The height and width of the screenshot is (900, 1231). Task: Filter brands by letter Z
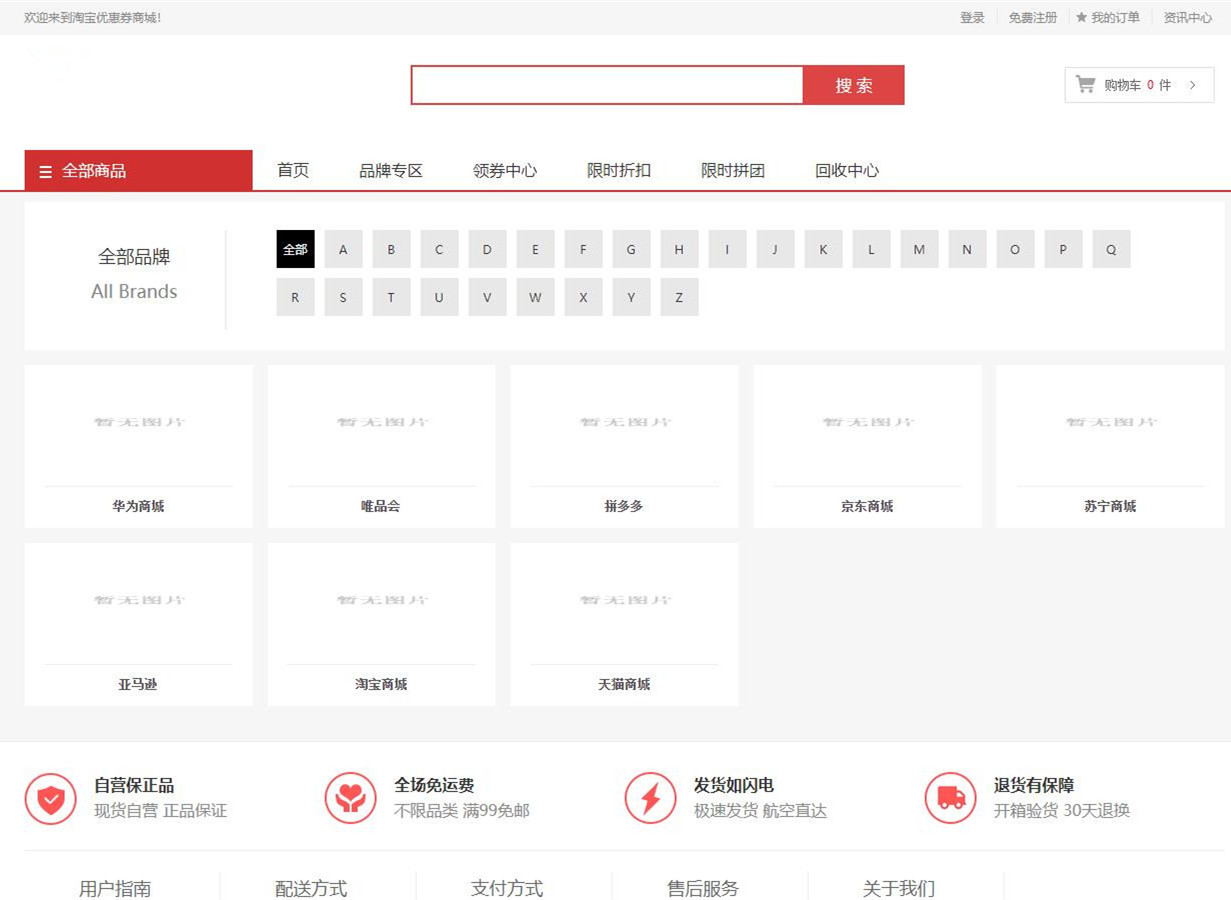pos(679,297)
